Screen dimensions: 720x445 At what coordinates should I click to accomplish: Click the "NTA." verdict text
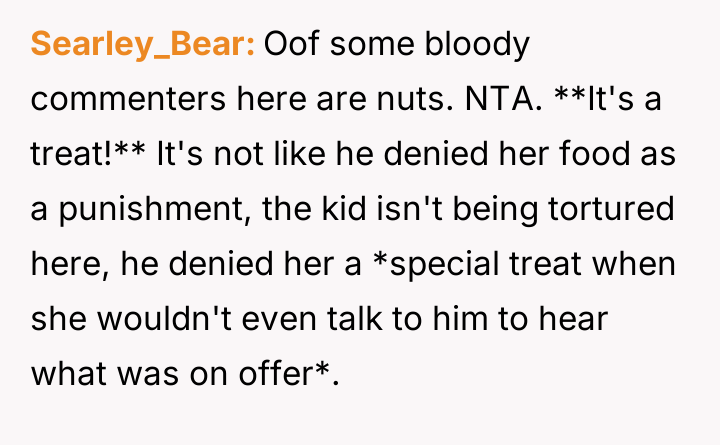[471, 101]
